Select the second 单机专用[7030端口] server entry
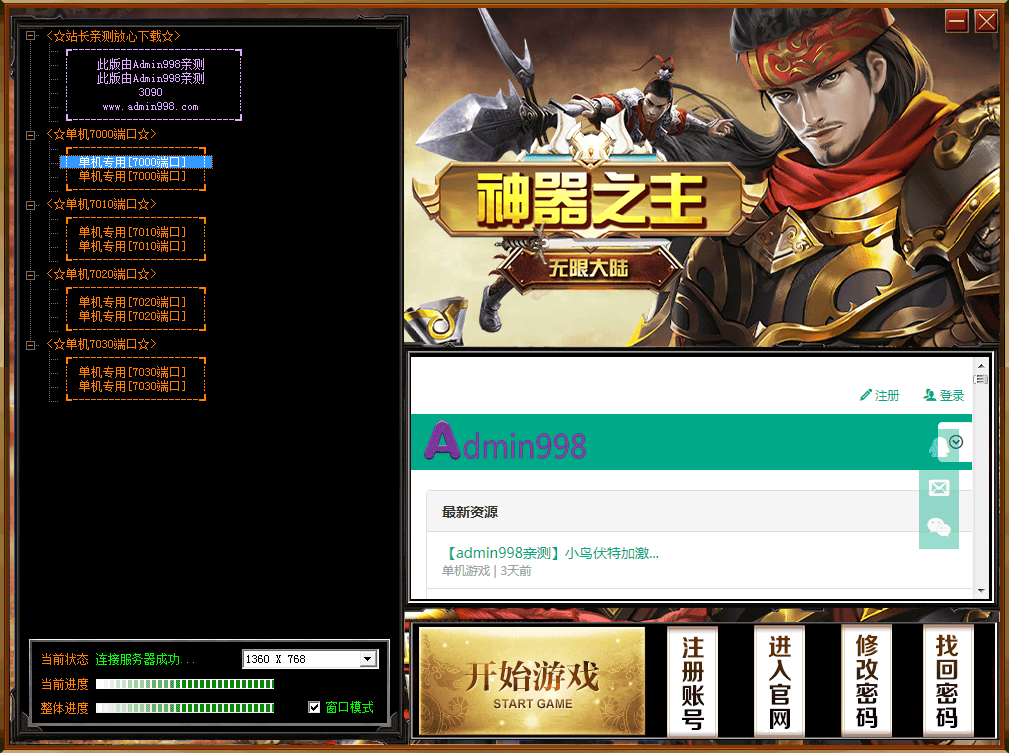Viewport: 1009px width, 753px height. pos(132,387)
